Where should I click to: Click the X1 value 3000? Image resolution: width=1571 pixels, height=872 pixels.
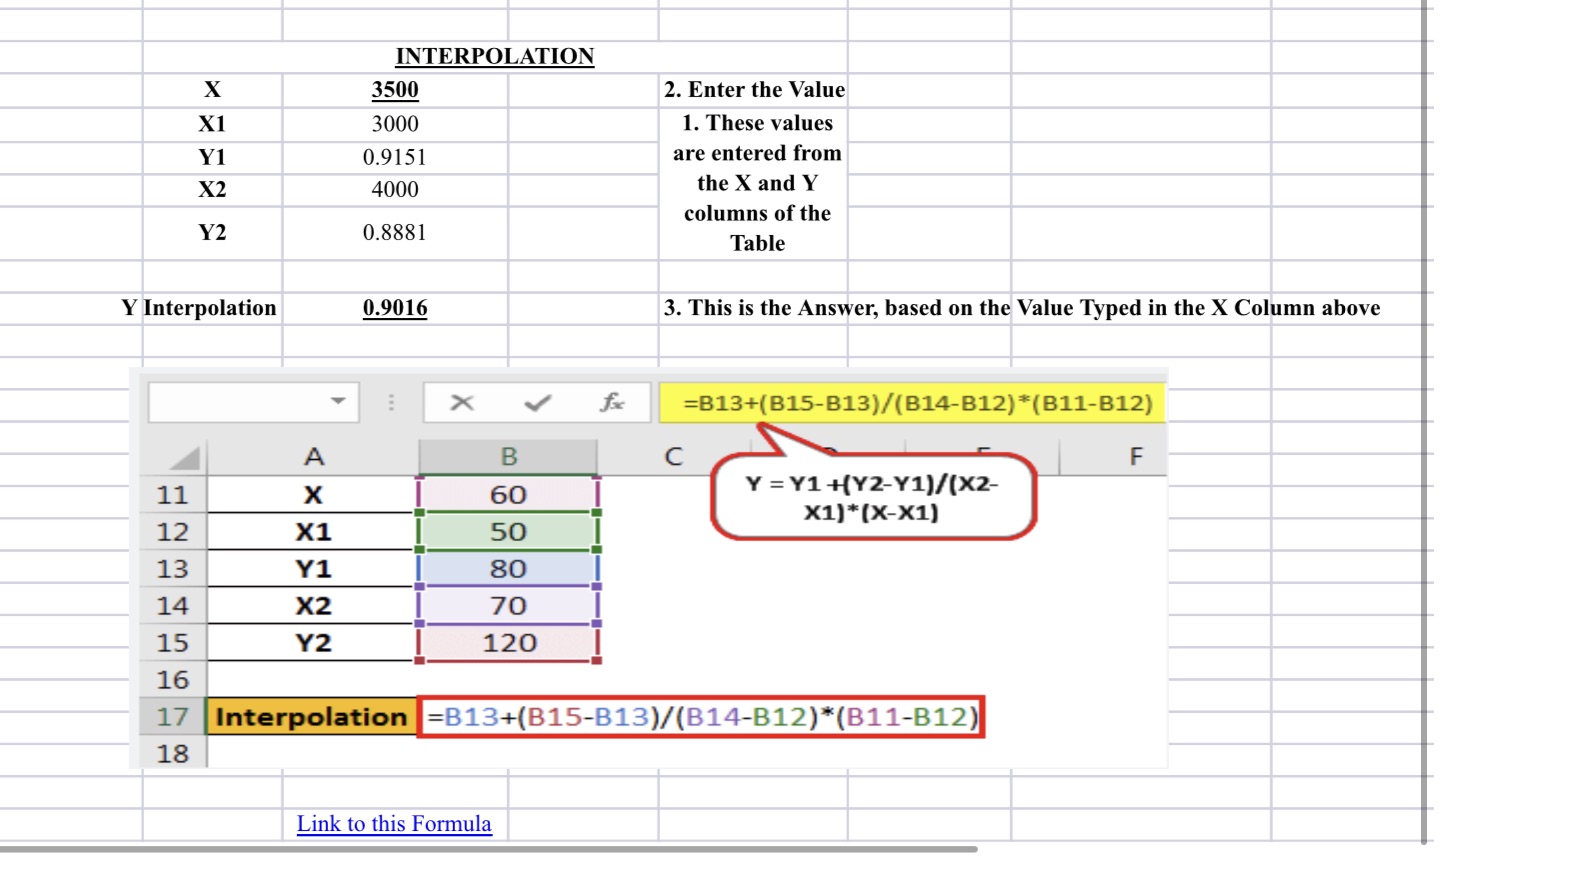(395, 124)
